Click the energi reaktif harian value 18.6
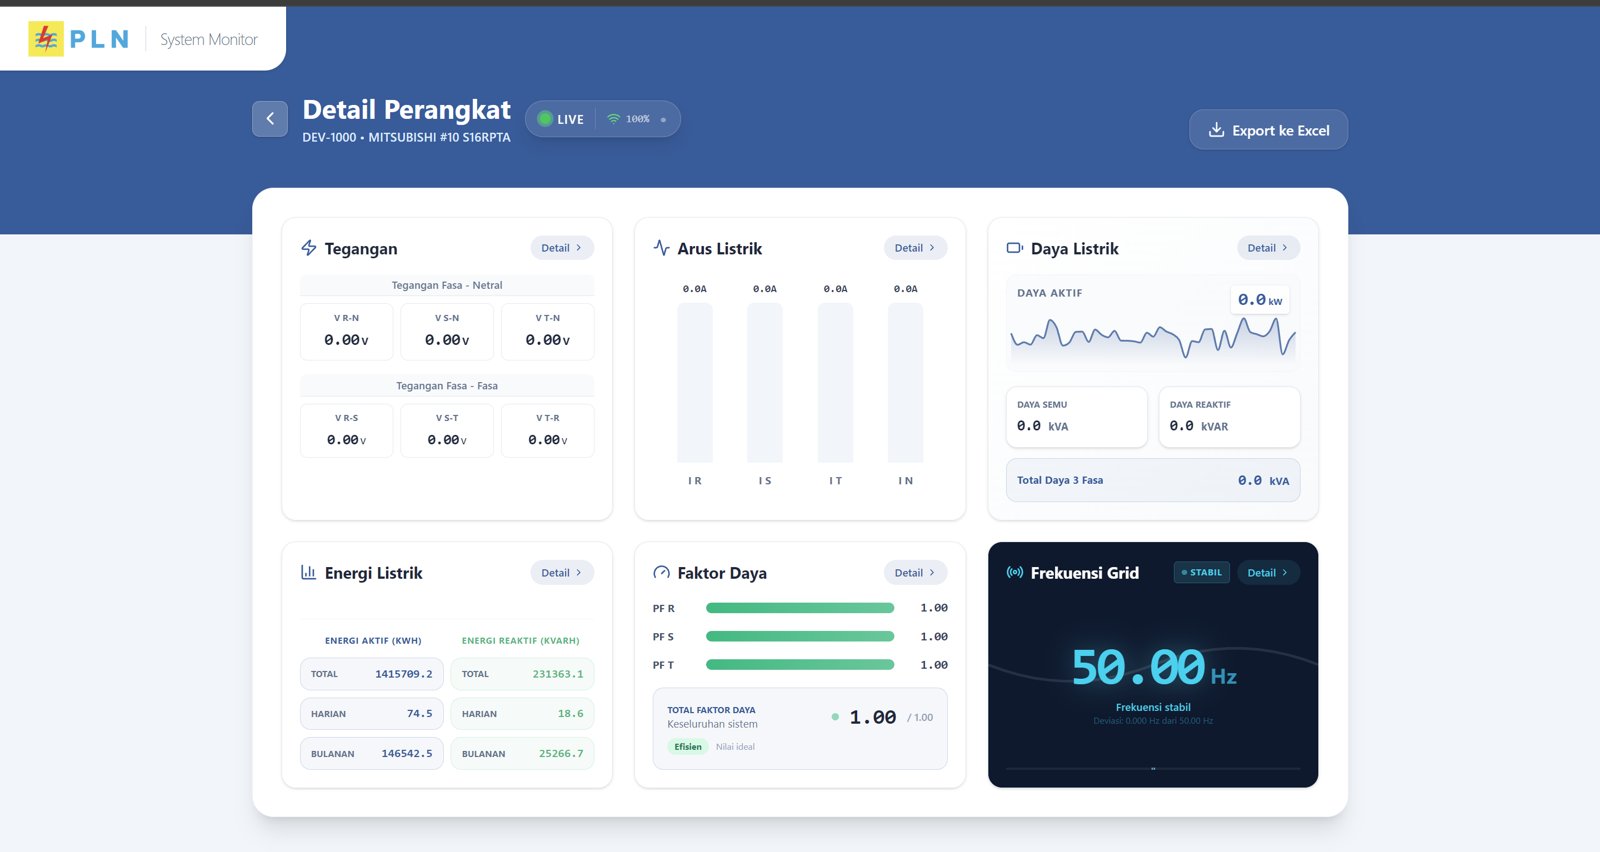The height and width of the screenshot is (852, 1600). [571, 714]
